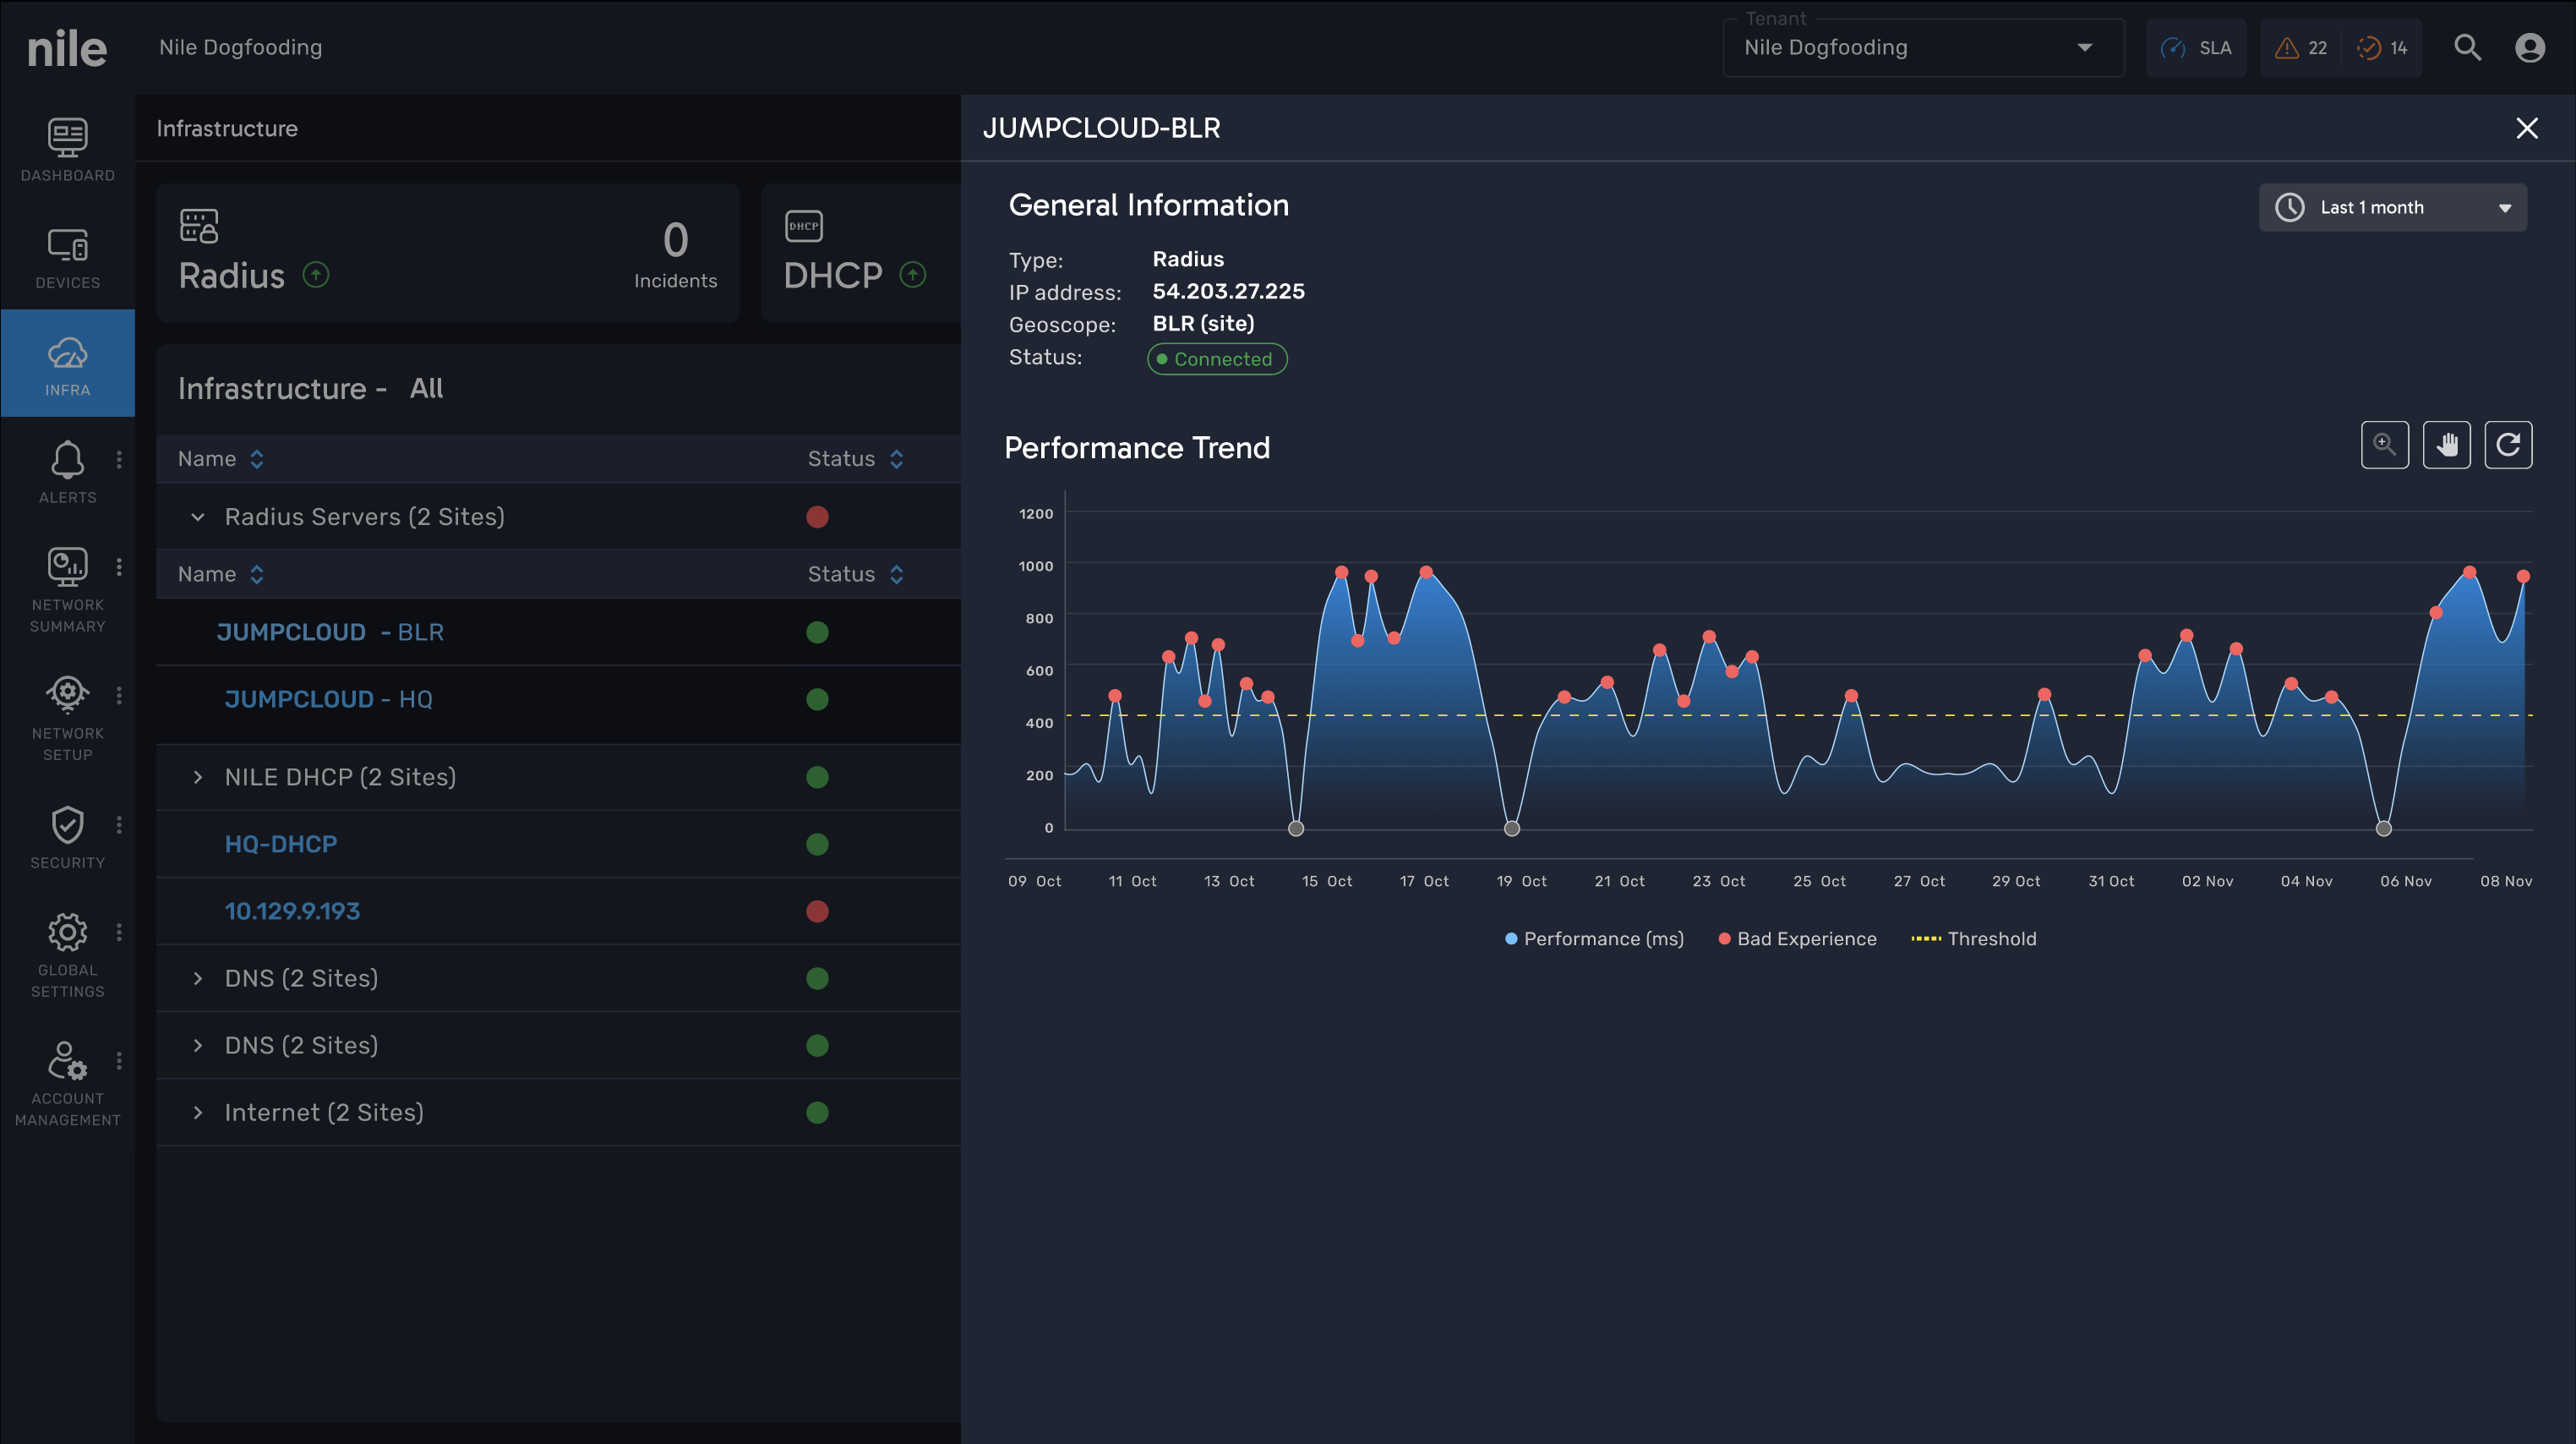This screenshot has height=1444, width=2576.
Task: Expand the NILE DHCP (2 Sites) row
Action: click(198, 777)
